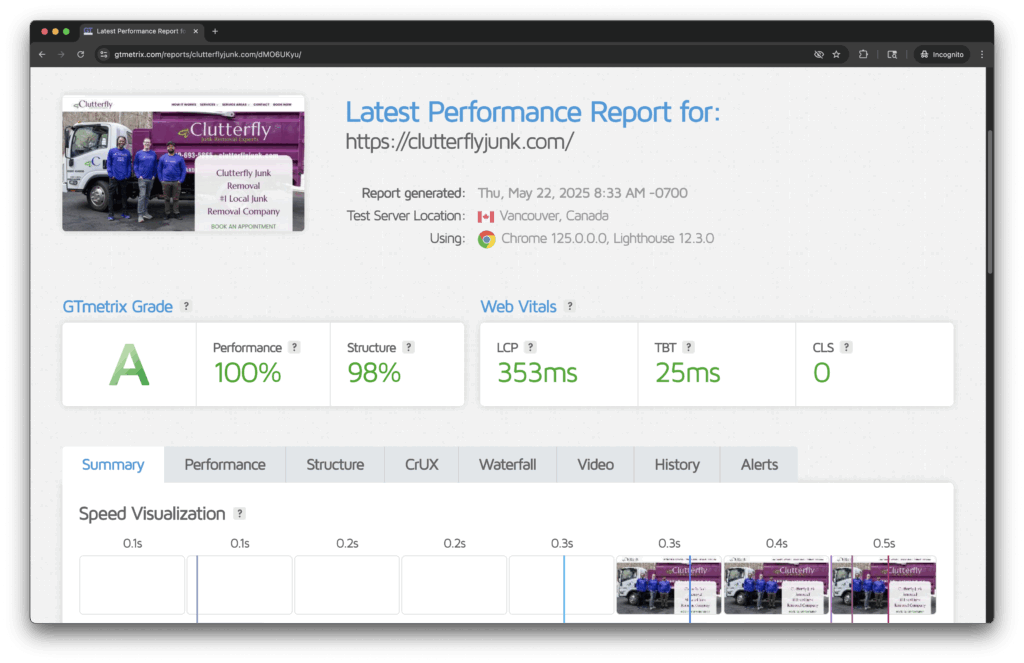Click the 0.5s filmstrip frame
The height and width of the screenshot is (663, 1024).
point(884,585)
